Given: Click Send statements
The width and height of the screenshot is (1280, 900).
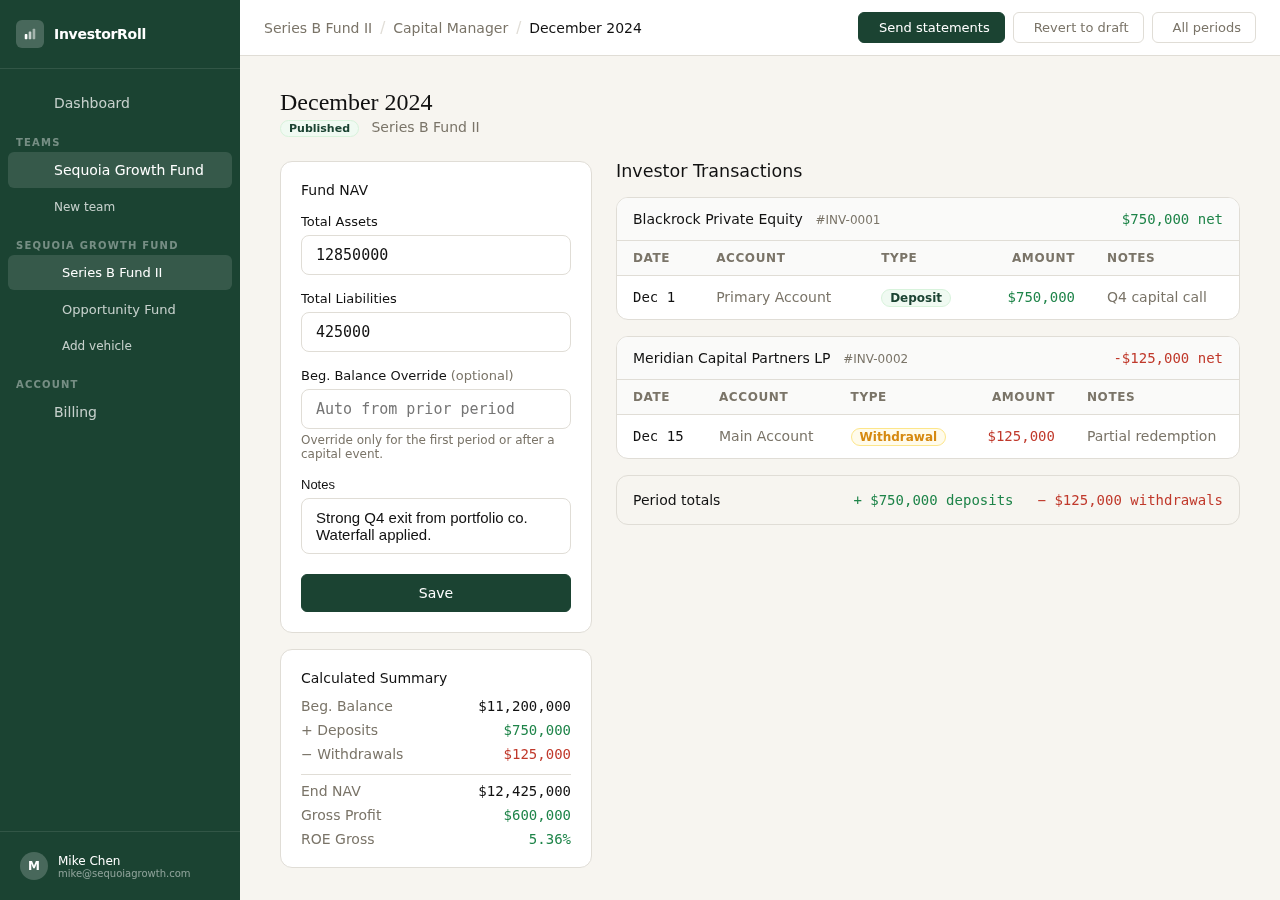Looking at the screenshot, I should (931, 27).
